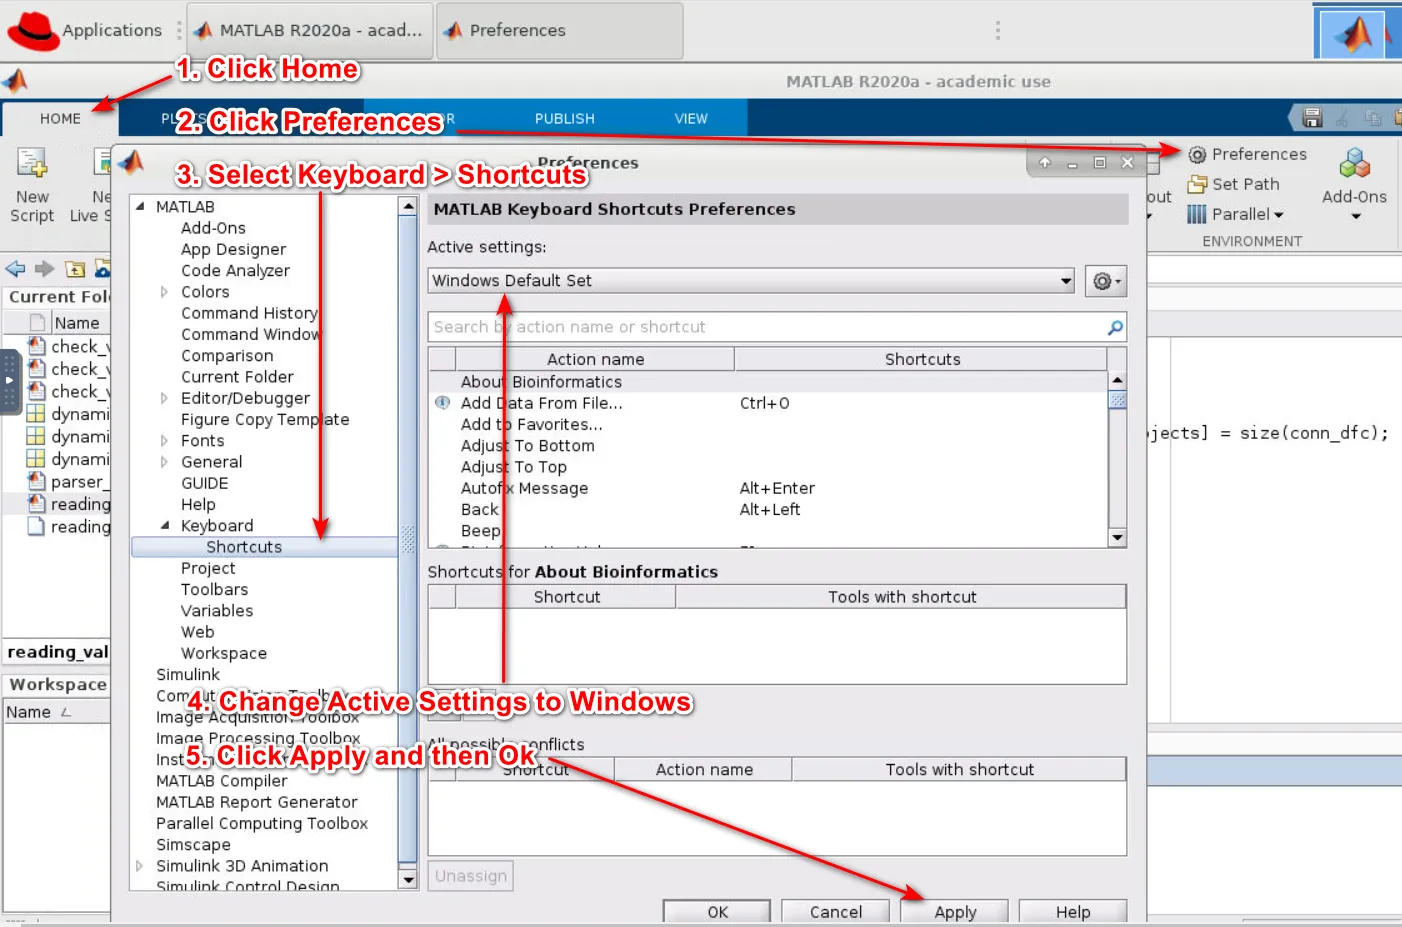Click Set Path in Environment section
Image resolution: width=1402 pixels, height=927 pixels.
[x=1234, y=184]
